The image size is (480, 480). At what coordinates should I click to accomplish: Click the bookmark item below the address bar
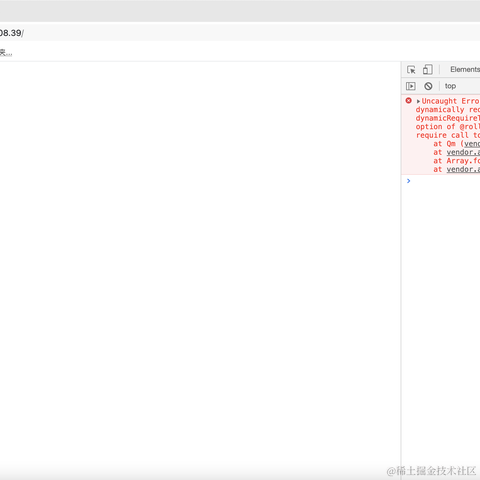pyautogui.click(x=6, y=53)
